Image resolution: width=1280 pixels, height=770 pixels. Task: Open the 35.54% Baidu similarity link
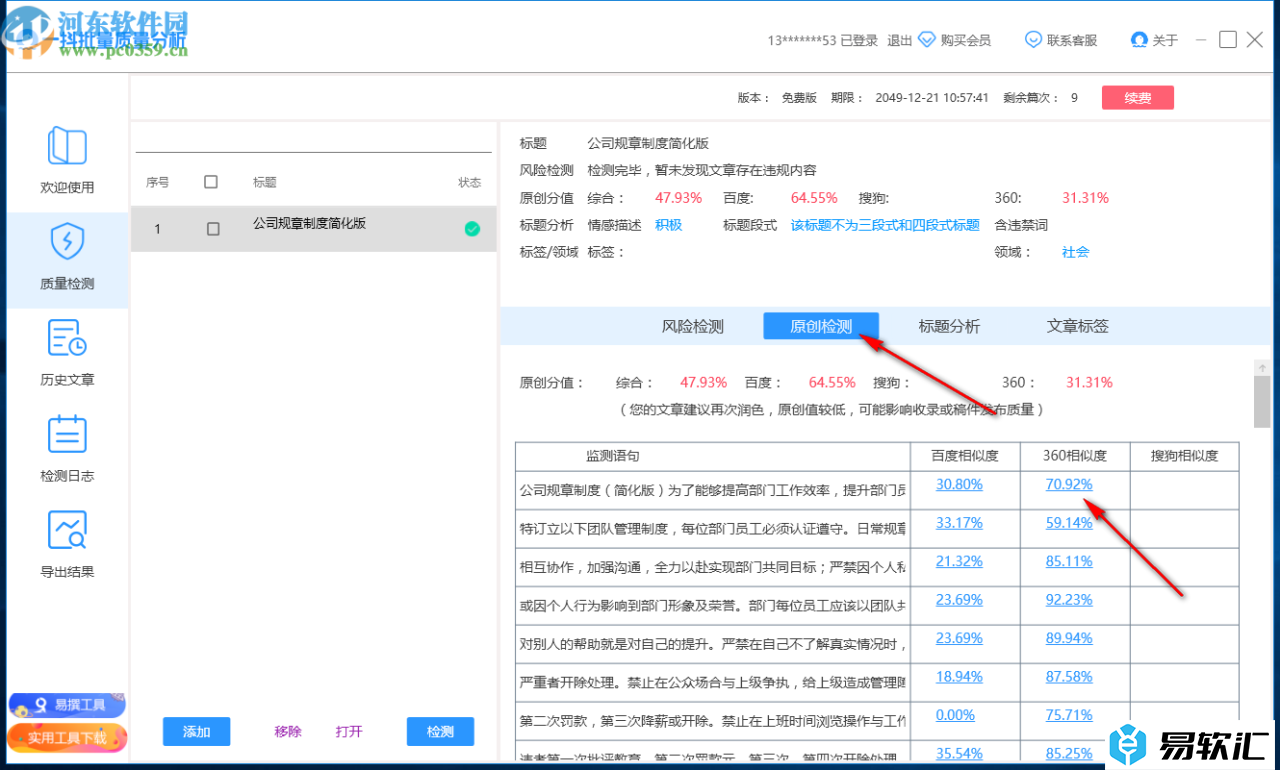959,753
